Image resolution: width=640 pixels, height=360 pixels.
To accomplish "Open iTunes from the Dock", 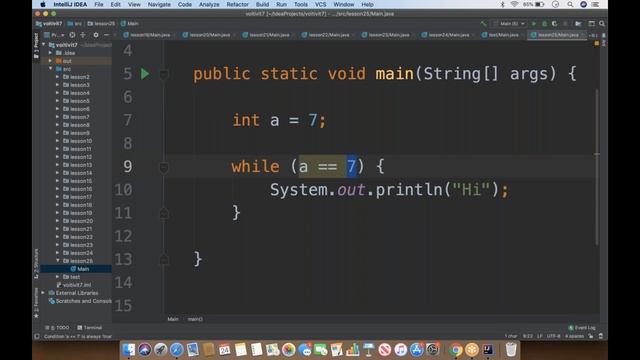I will 400,350.
